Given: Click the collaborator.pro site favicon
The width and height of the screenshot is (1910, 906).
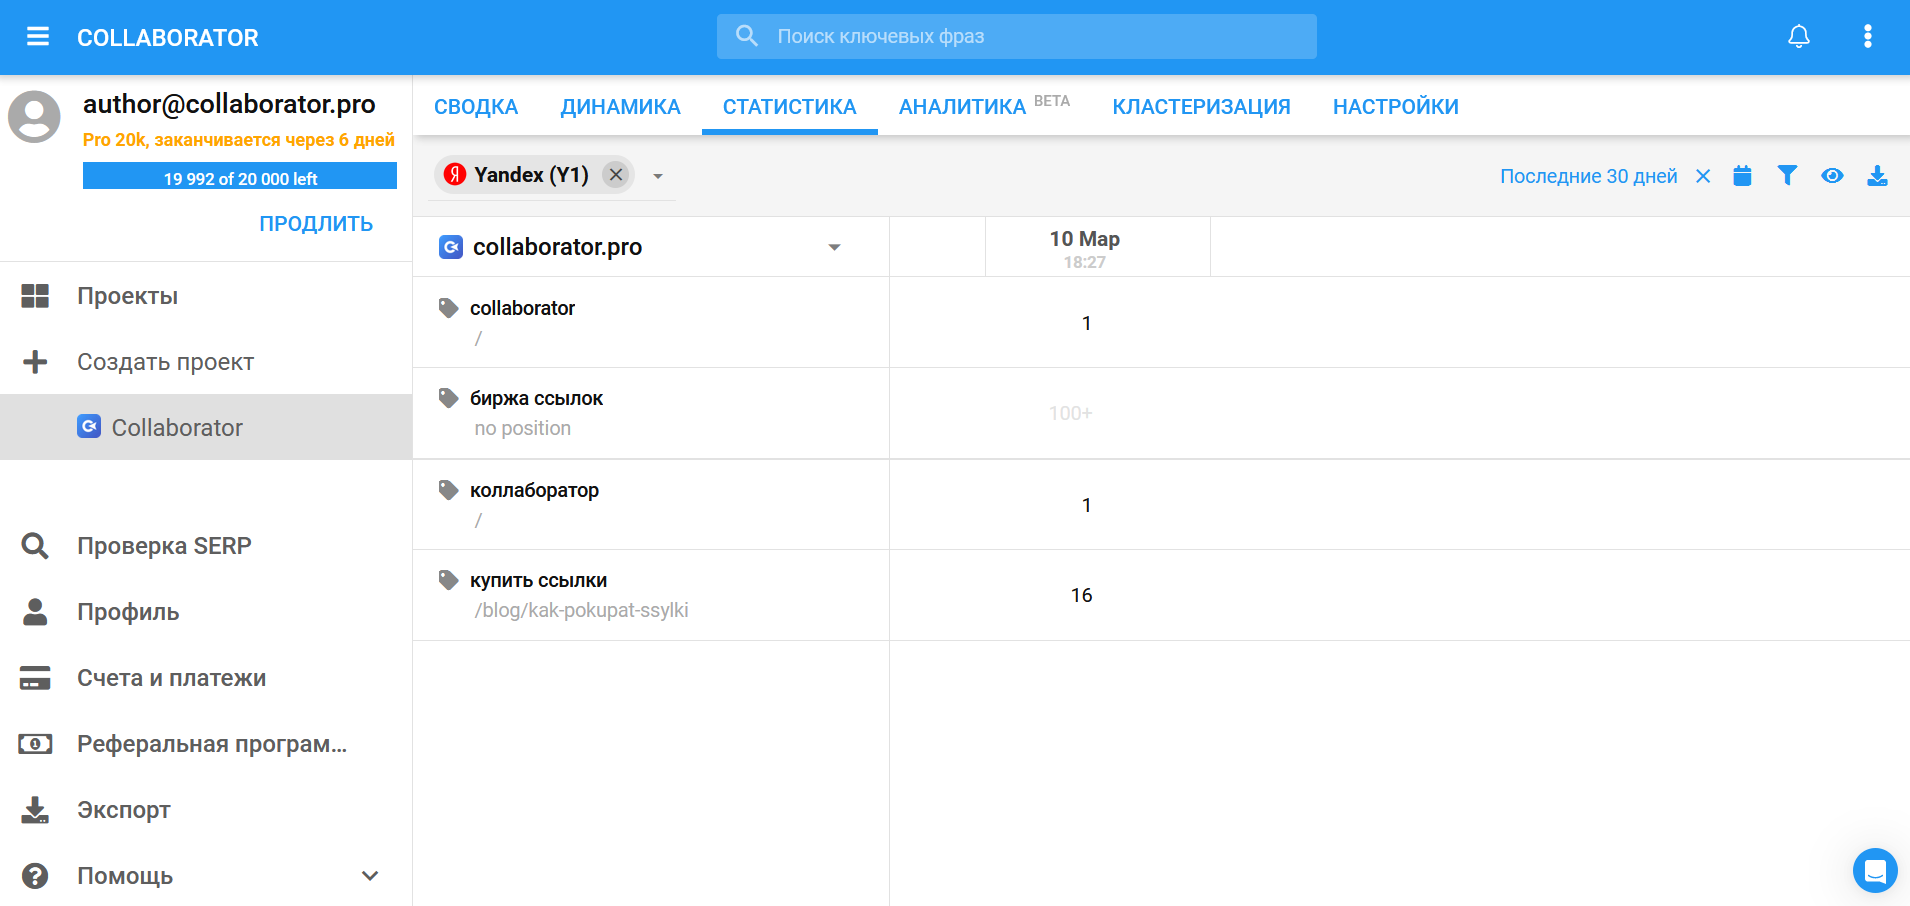Looking at the screenshot, I should [x=451, y=247].
